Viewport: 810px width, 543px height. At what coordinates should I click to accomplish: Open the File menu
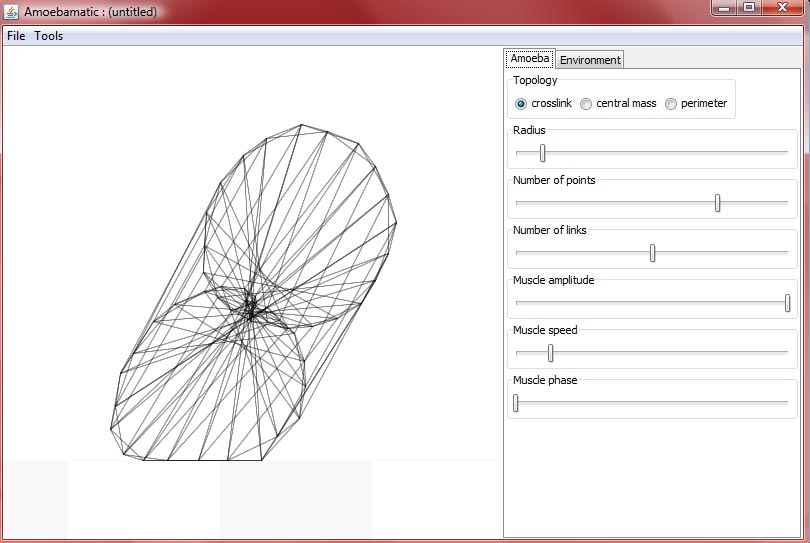16,36
